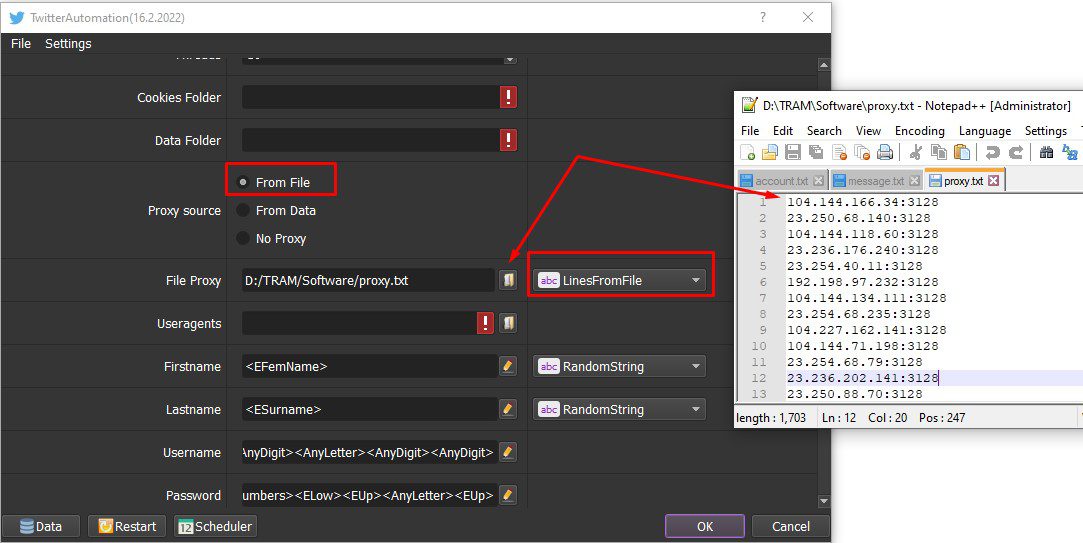Click the Data Folder input field
The height and width of the screenshot is (543, 1083).
tap(370, 140)
